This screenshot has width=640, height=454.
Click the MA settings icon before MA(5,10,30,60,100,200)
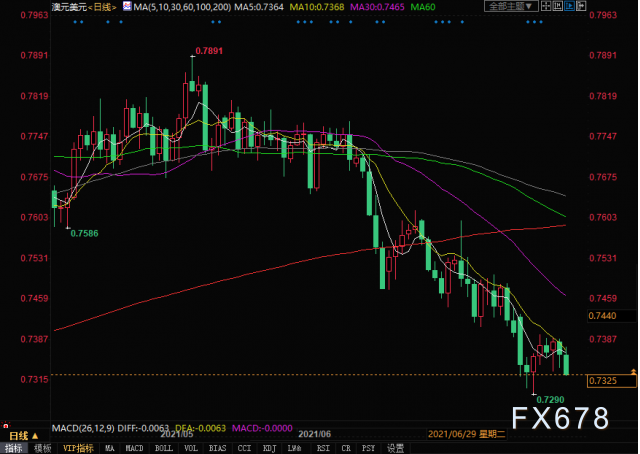pos(127,7)
